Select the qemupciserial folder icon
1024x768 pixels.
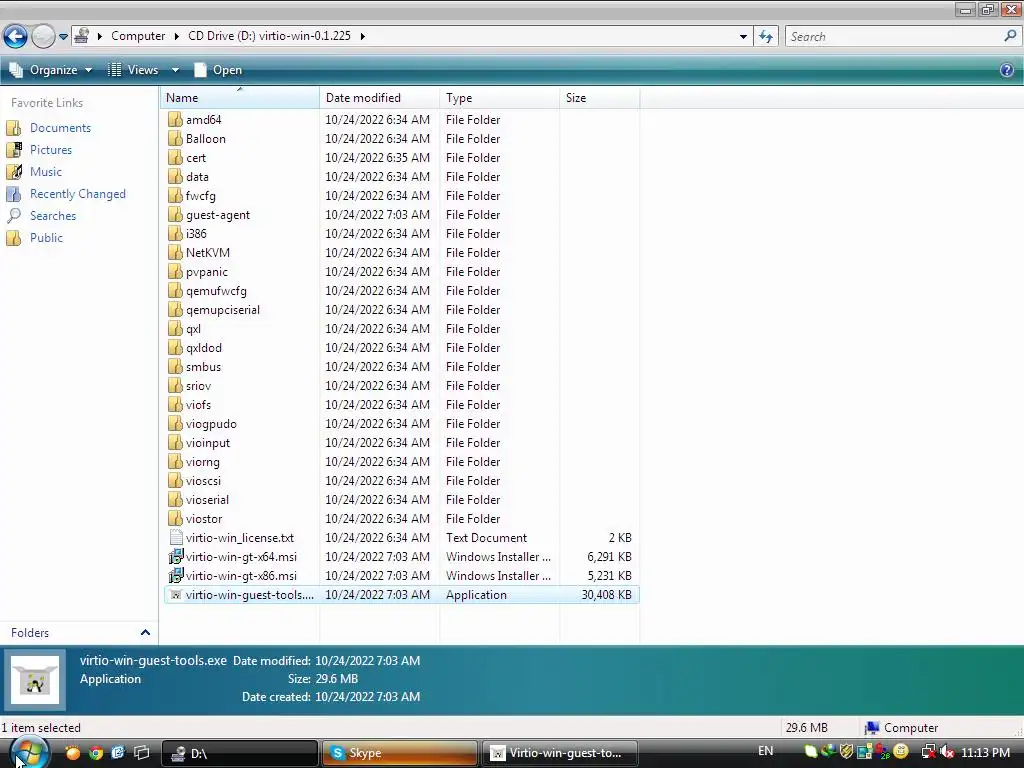tap(175, 309)
